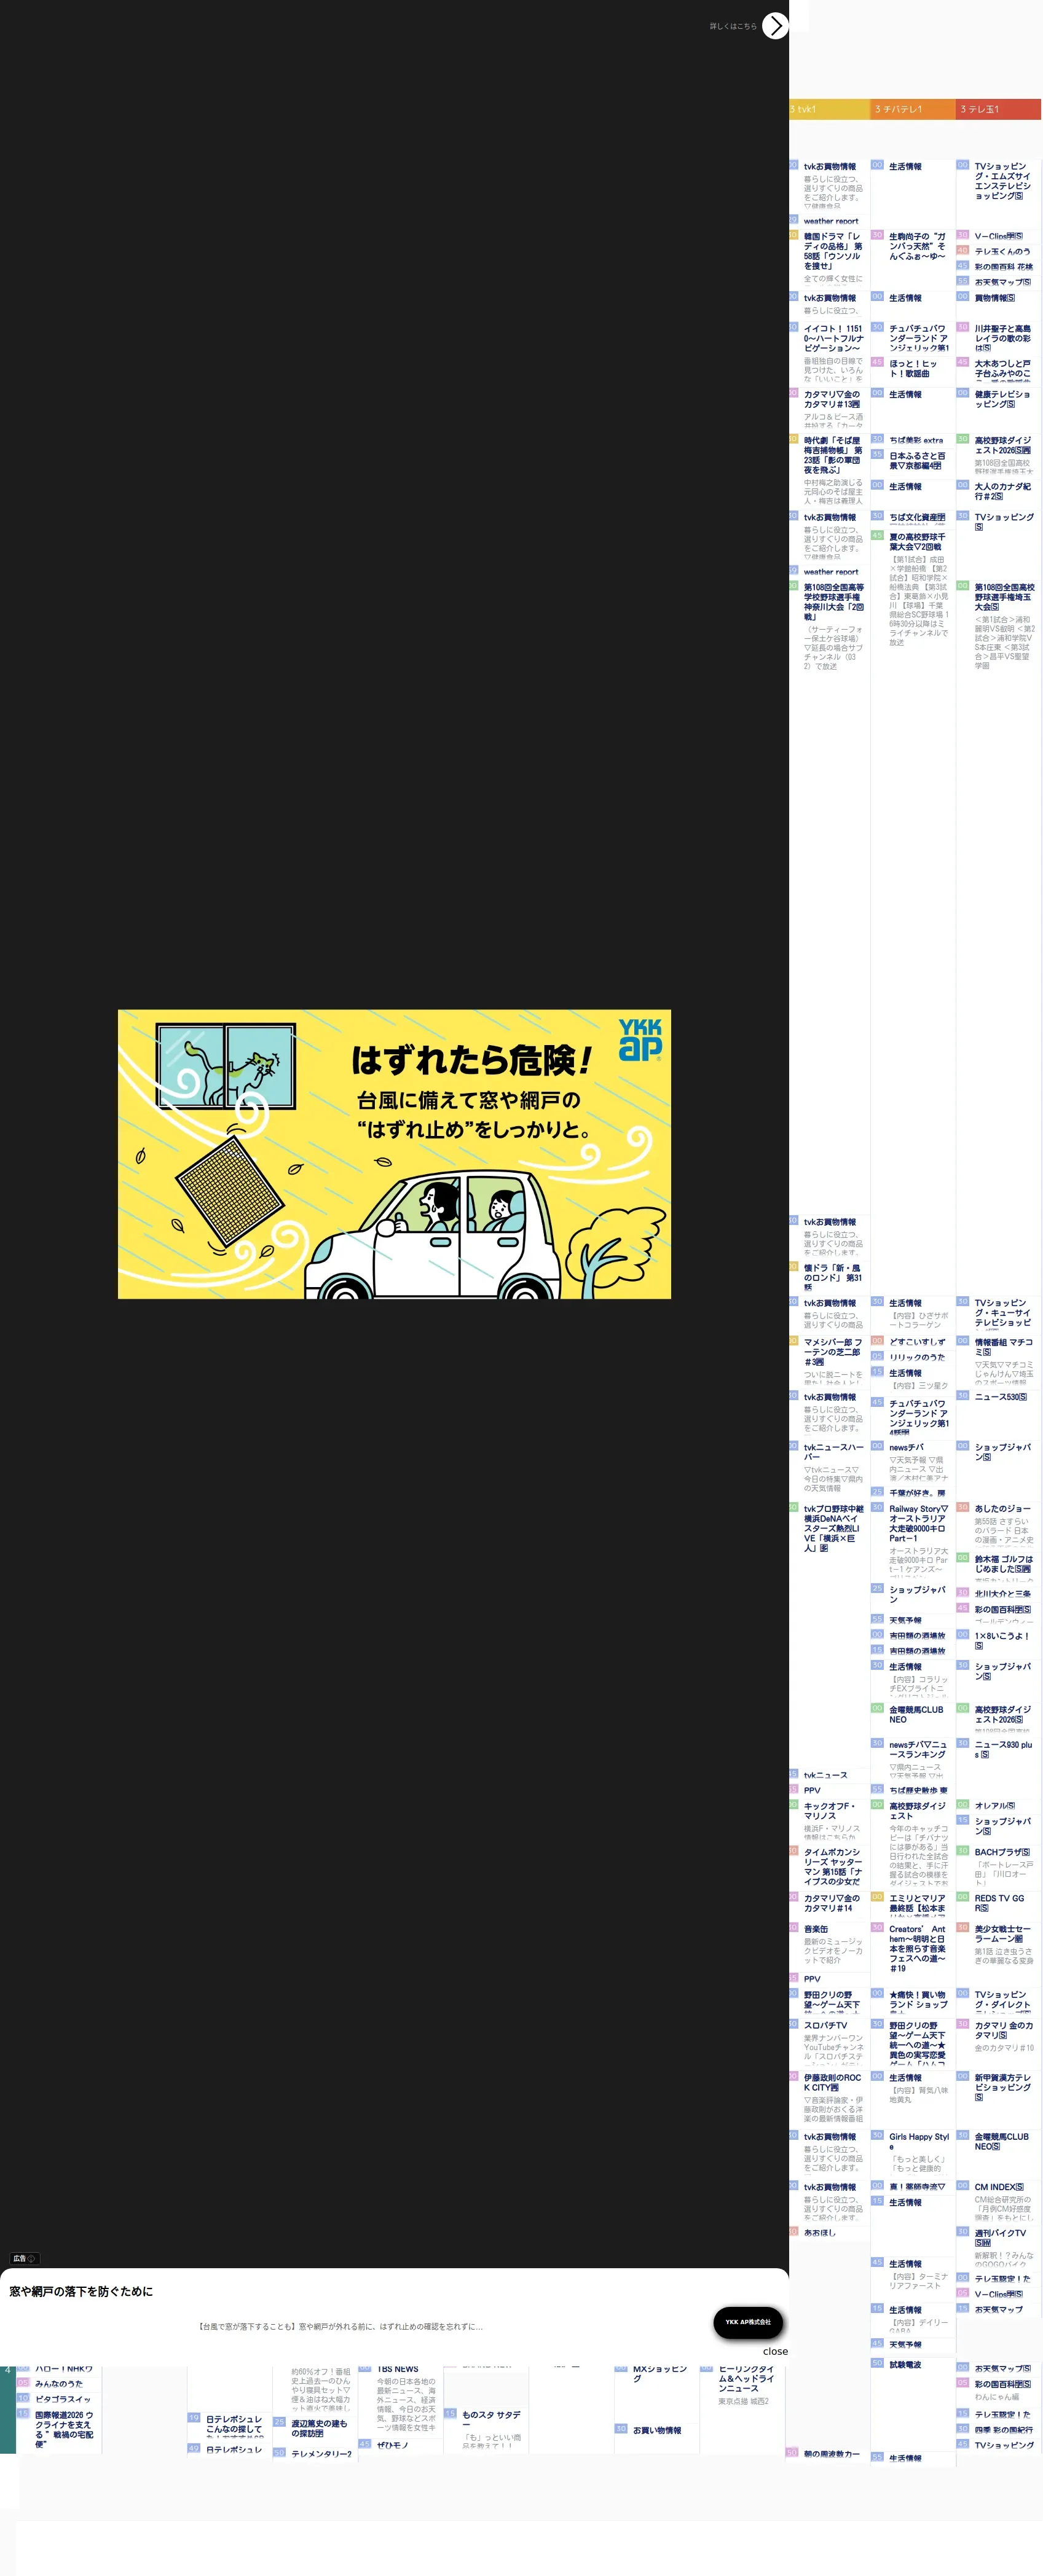1043x2576 pixels.
Task: Click the YKK AP株式会社 advertiser button
Action: (748, 2322)
